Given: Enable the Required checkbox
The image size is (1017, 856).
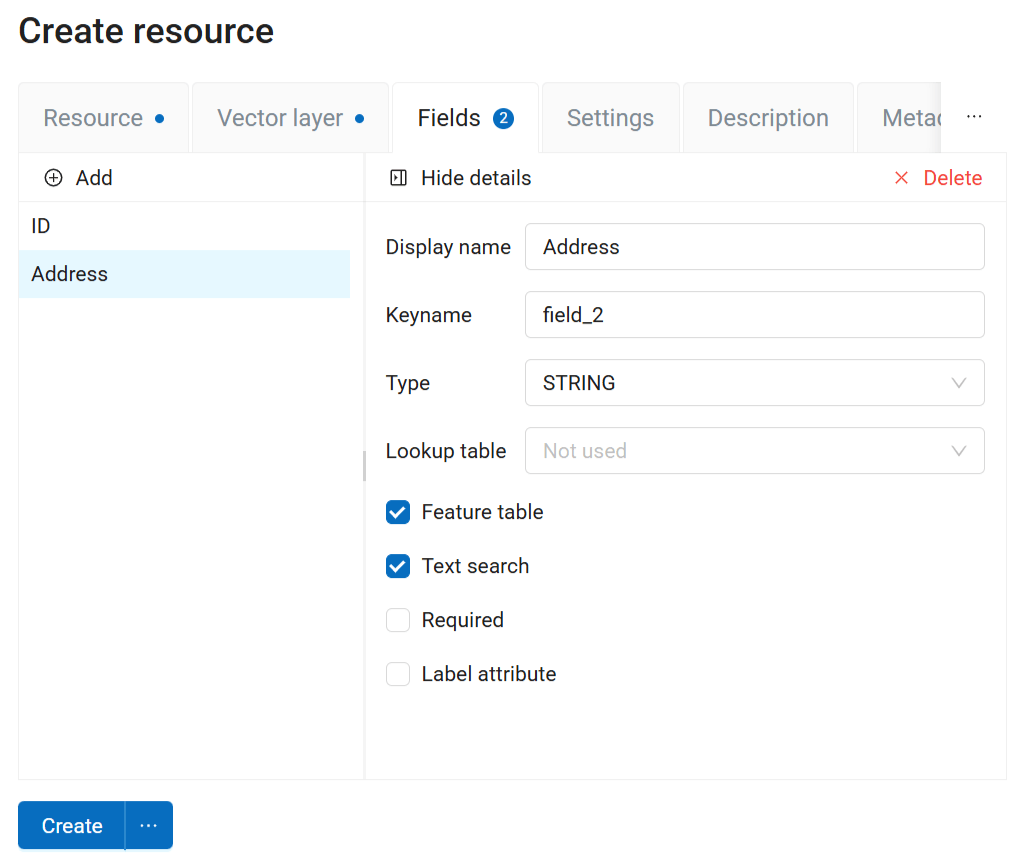Looking at the screenshot, I should point(398,620).
